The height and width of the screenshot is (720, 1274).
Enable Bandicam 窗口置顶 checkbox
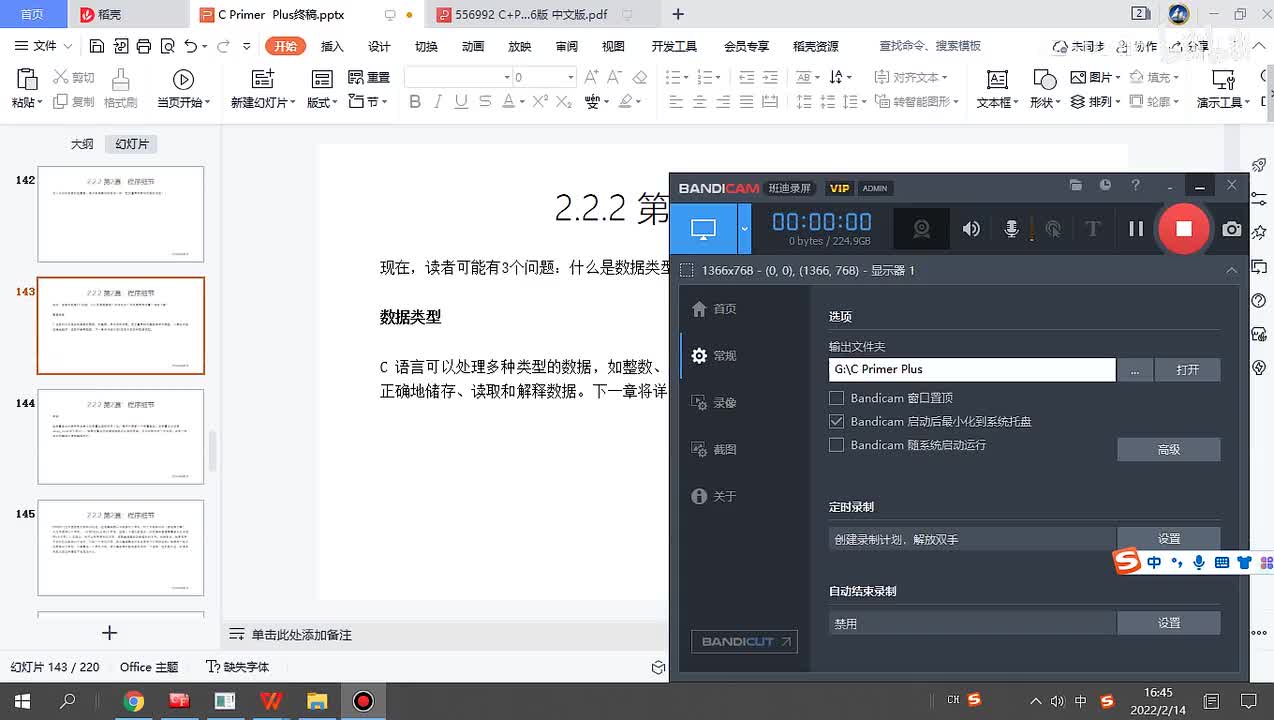pos(837,398)
